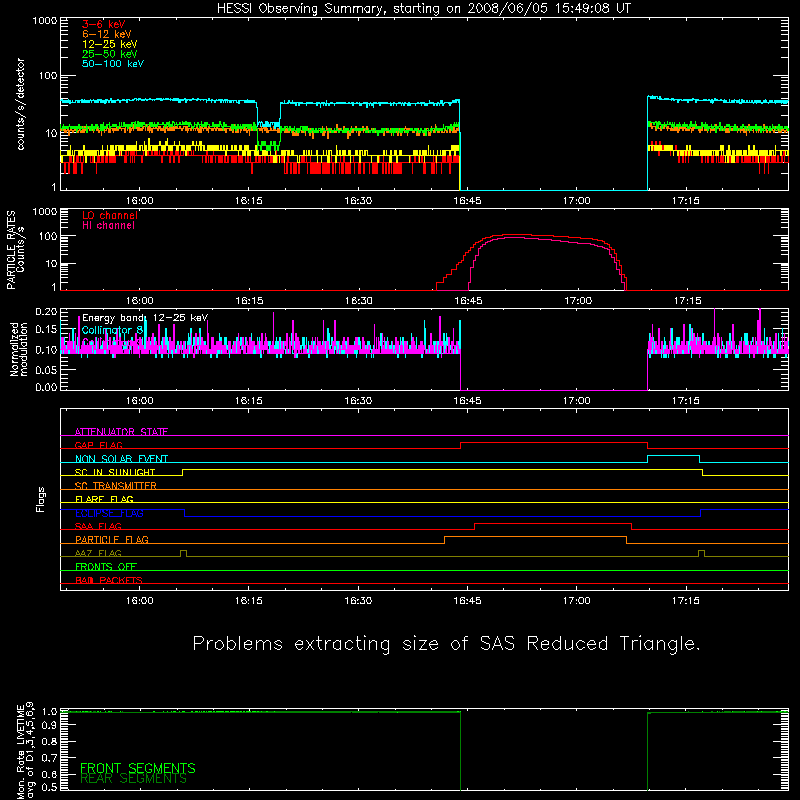Click the LO channel particle rate curve peak
Screen dimensions: 800x800
(515, 235)
